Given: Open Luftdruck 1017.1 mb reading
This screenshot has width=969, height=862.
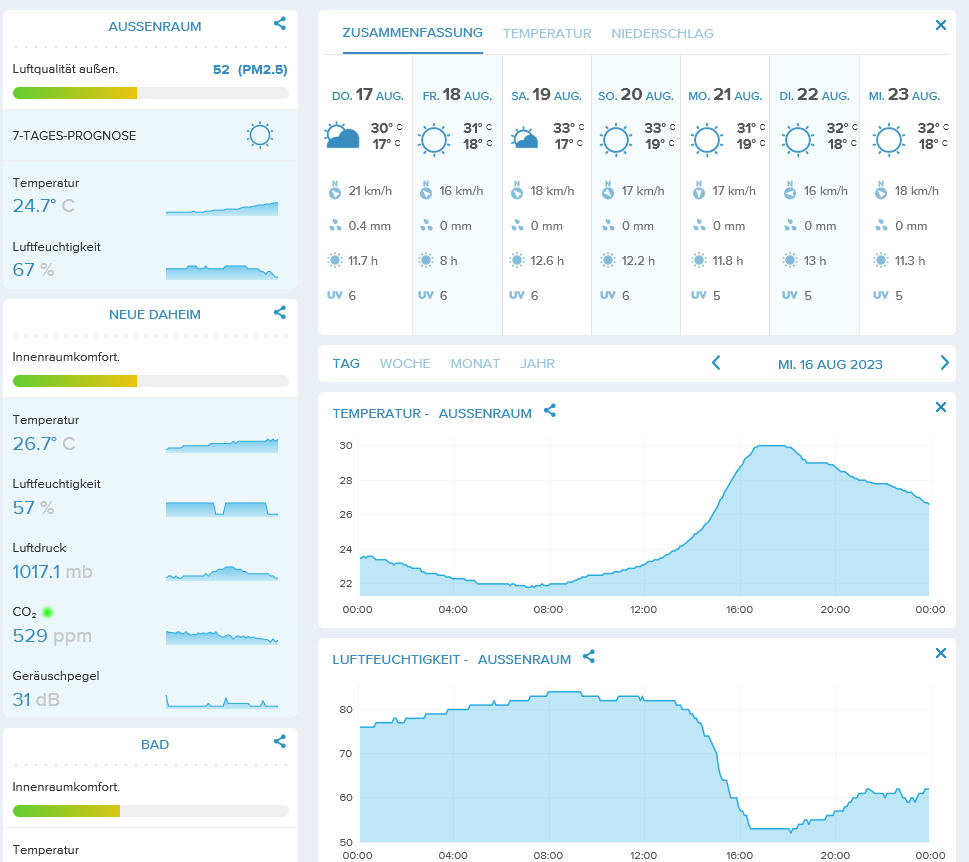Looking at the screenshot, I should tap(53, 572).
